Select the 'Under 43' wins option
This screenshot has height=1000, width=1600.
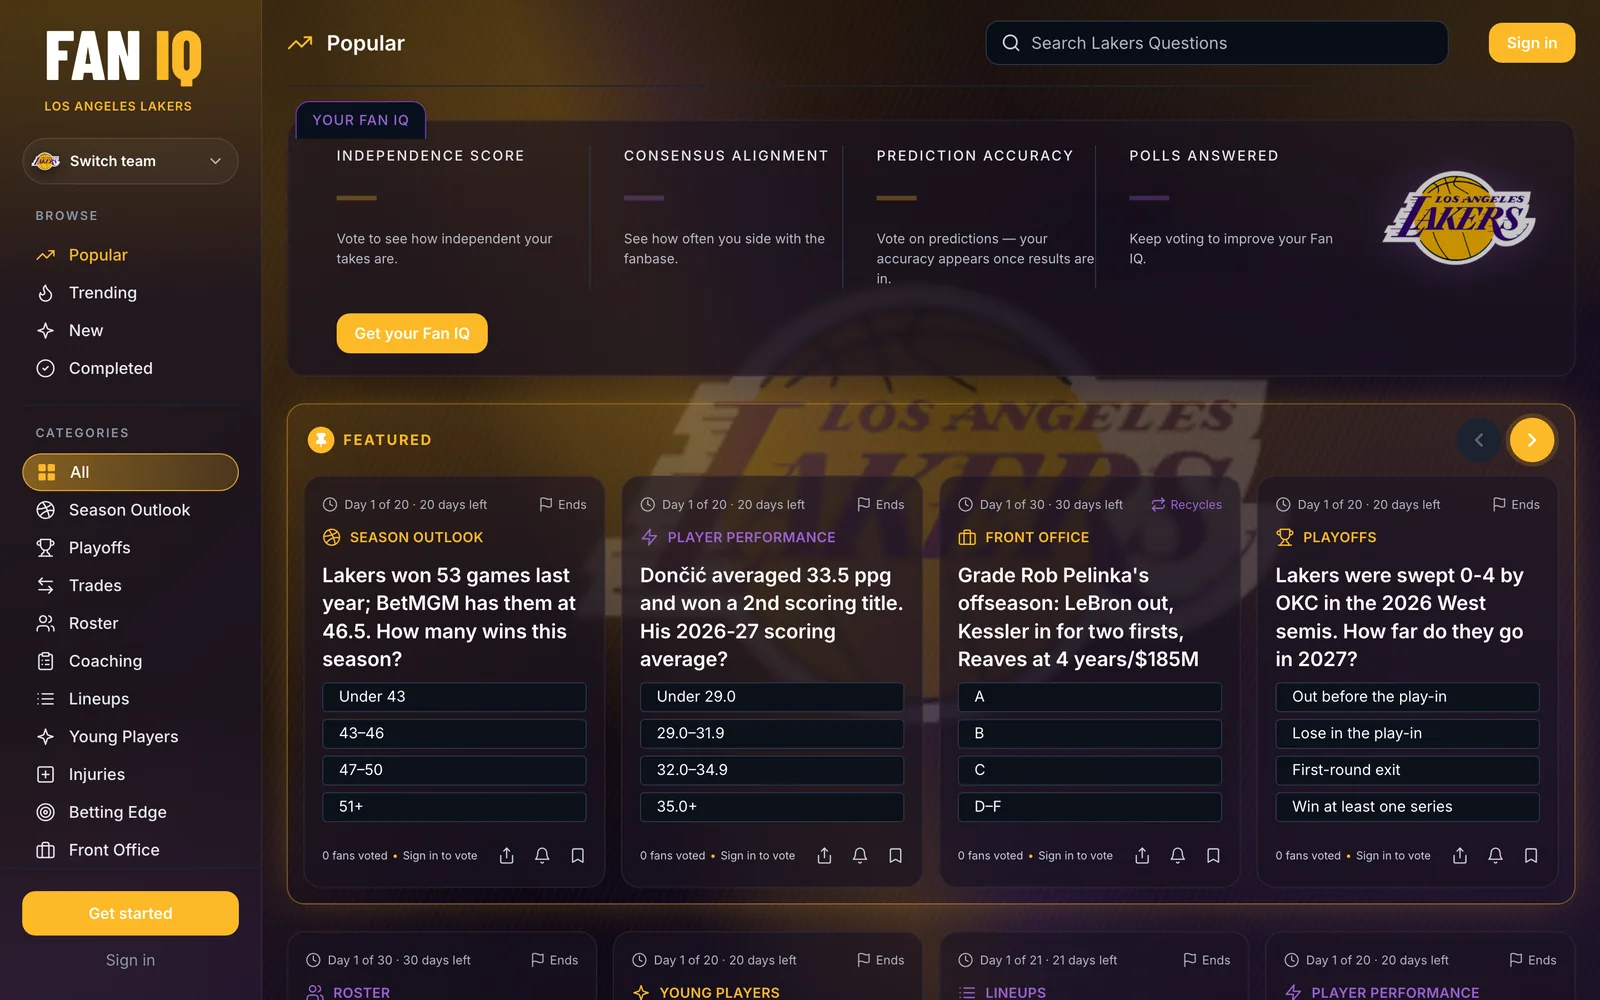click(x=454, y=697)
